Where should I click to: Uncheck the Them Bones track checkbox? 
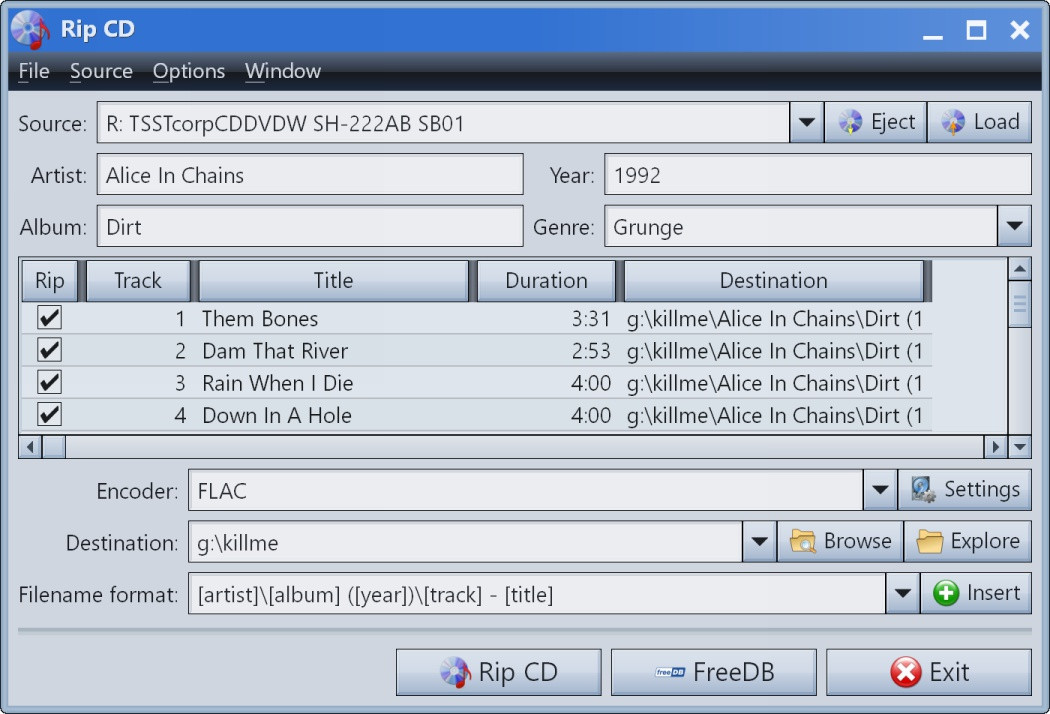pyautogui.click(x=50, y=317)
